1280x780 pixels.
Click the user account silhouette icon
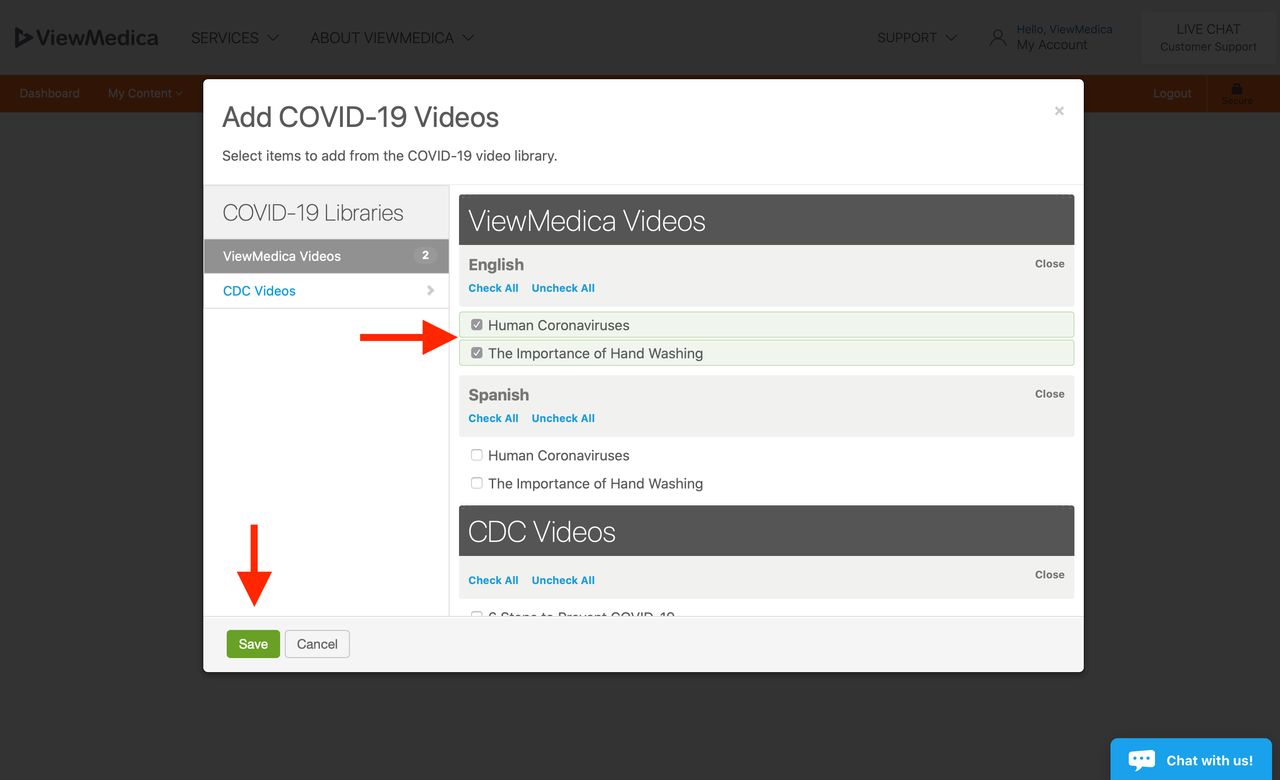997,38
